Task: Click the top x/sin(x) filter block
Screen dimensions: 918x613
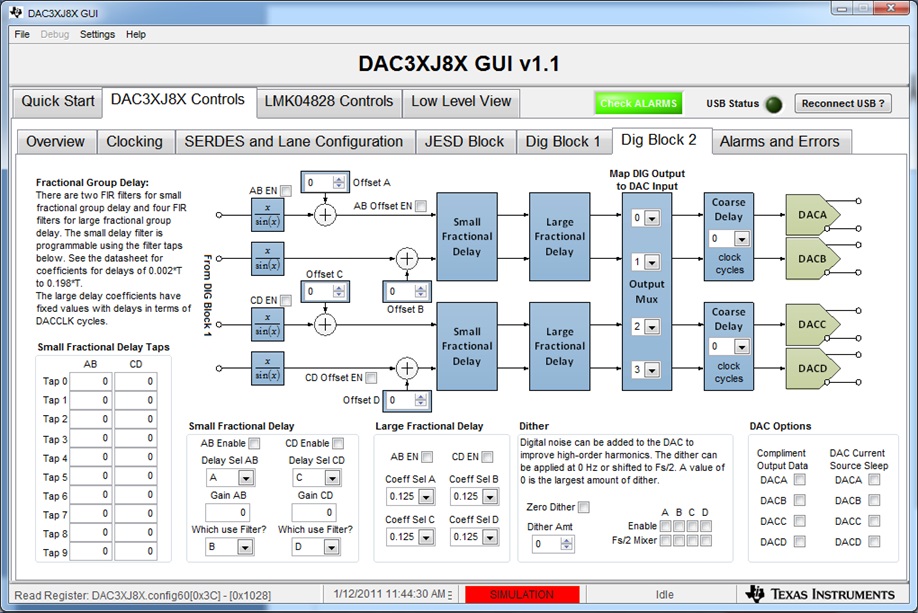Action: pyautogui.click(x=268, y=215)
